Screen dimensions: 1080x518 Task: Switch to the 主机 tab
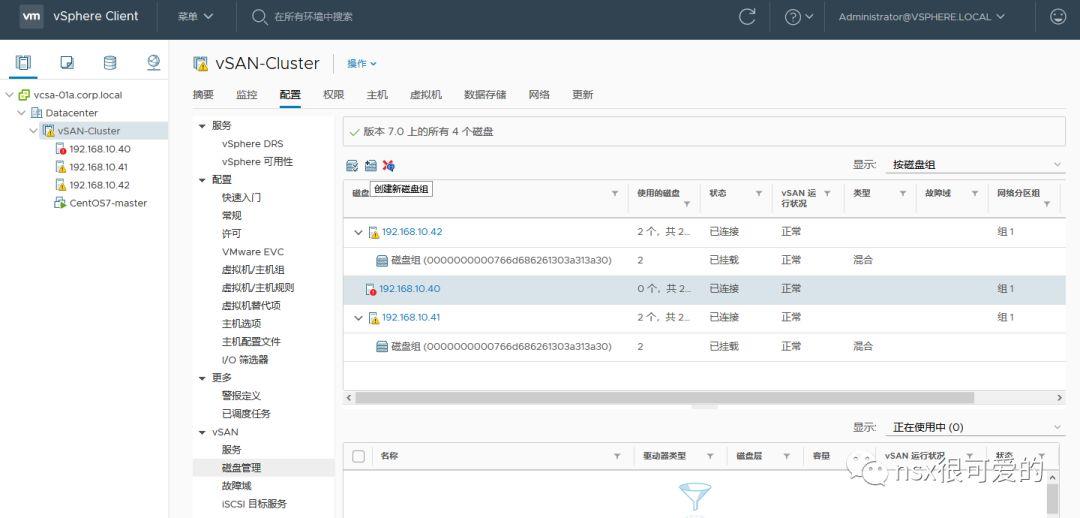coord(377,95)
